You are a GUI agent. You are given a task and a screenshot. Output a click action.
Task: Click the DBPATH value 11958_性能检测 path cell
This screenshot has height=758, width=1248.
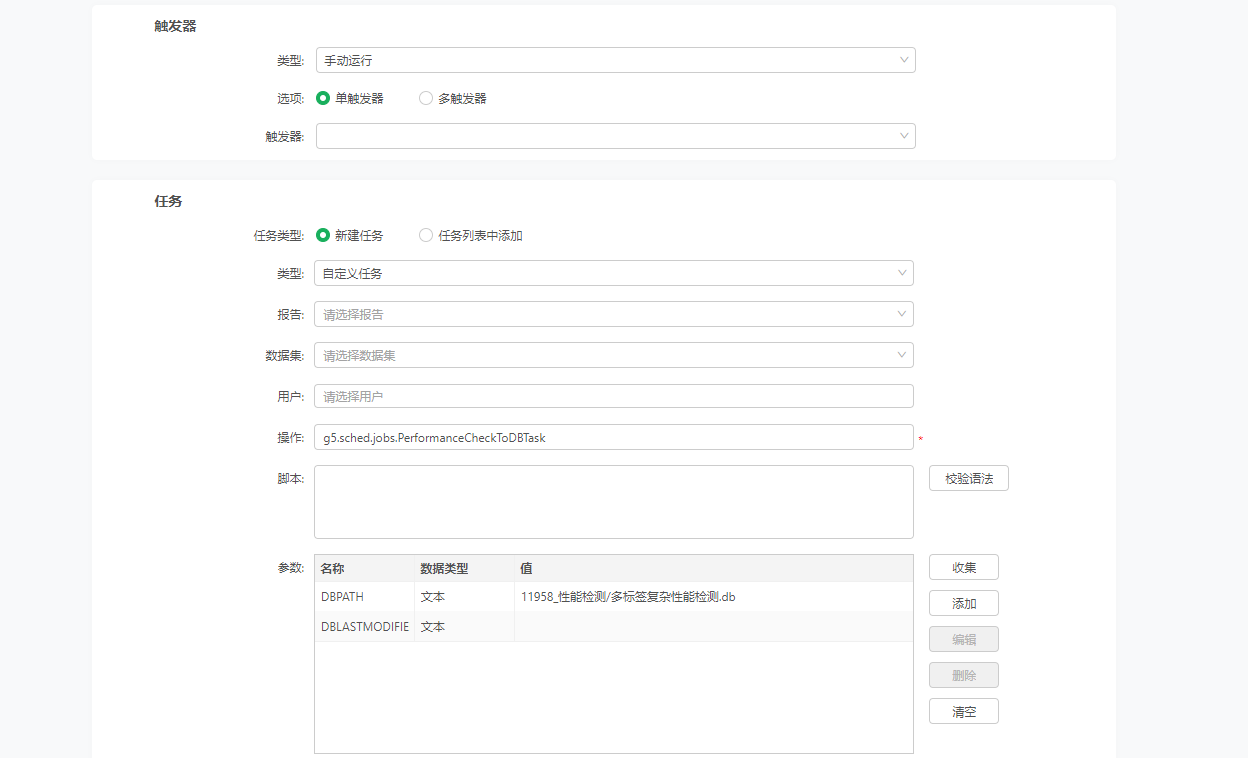tap(714, 597)
